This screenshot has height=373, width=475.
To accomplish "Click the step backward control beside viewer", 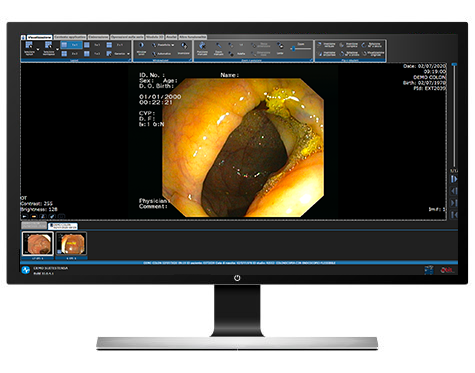I will (x=454, y=191).
